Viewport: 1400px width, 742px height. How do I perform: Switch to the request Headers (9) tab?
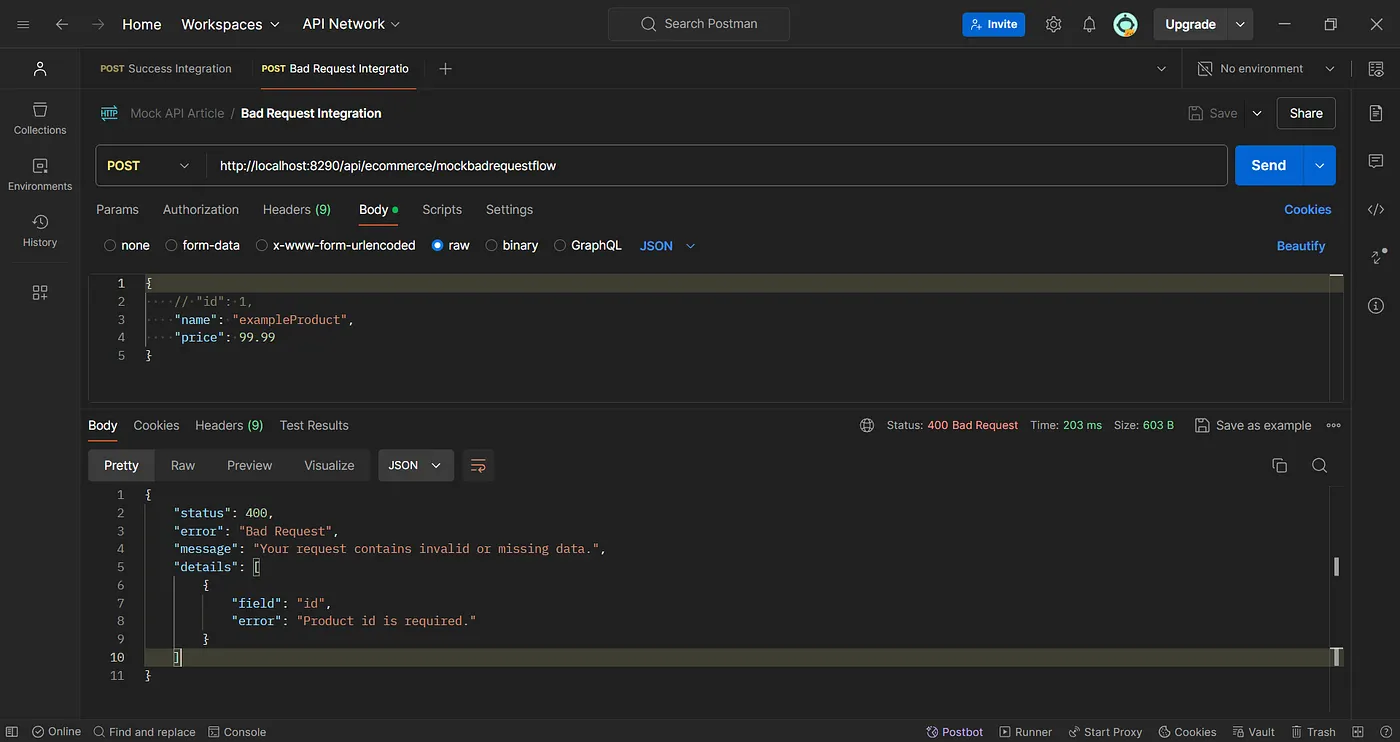click(x=297, y=209)
